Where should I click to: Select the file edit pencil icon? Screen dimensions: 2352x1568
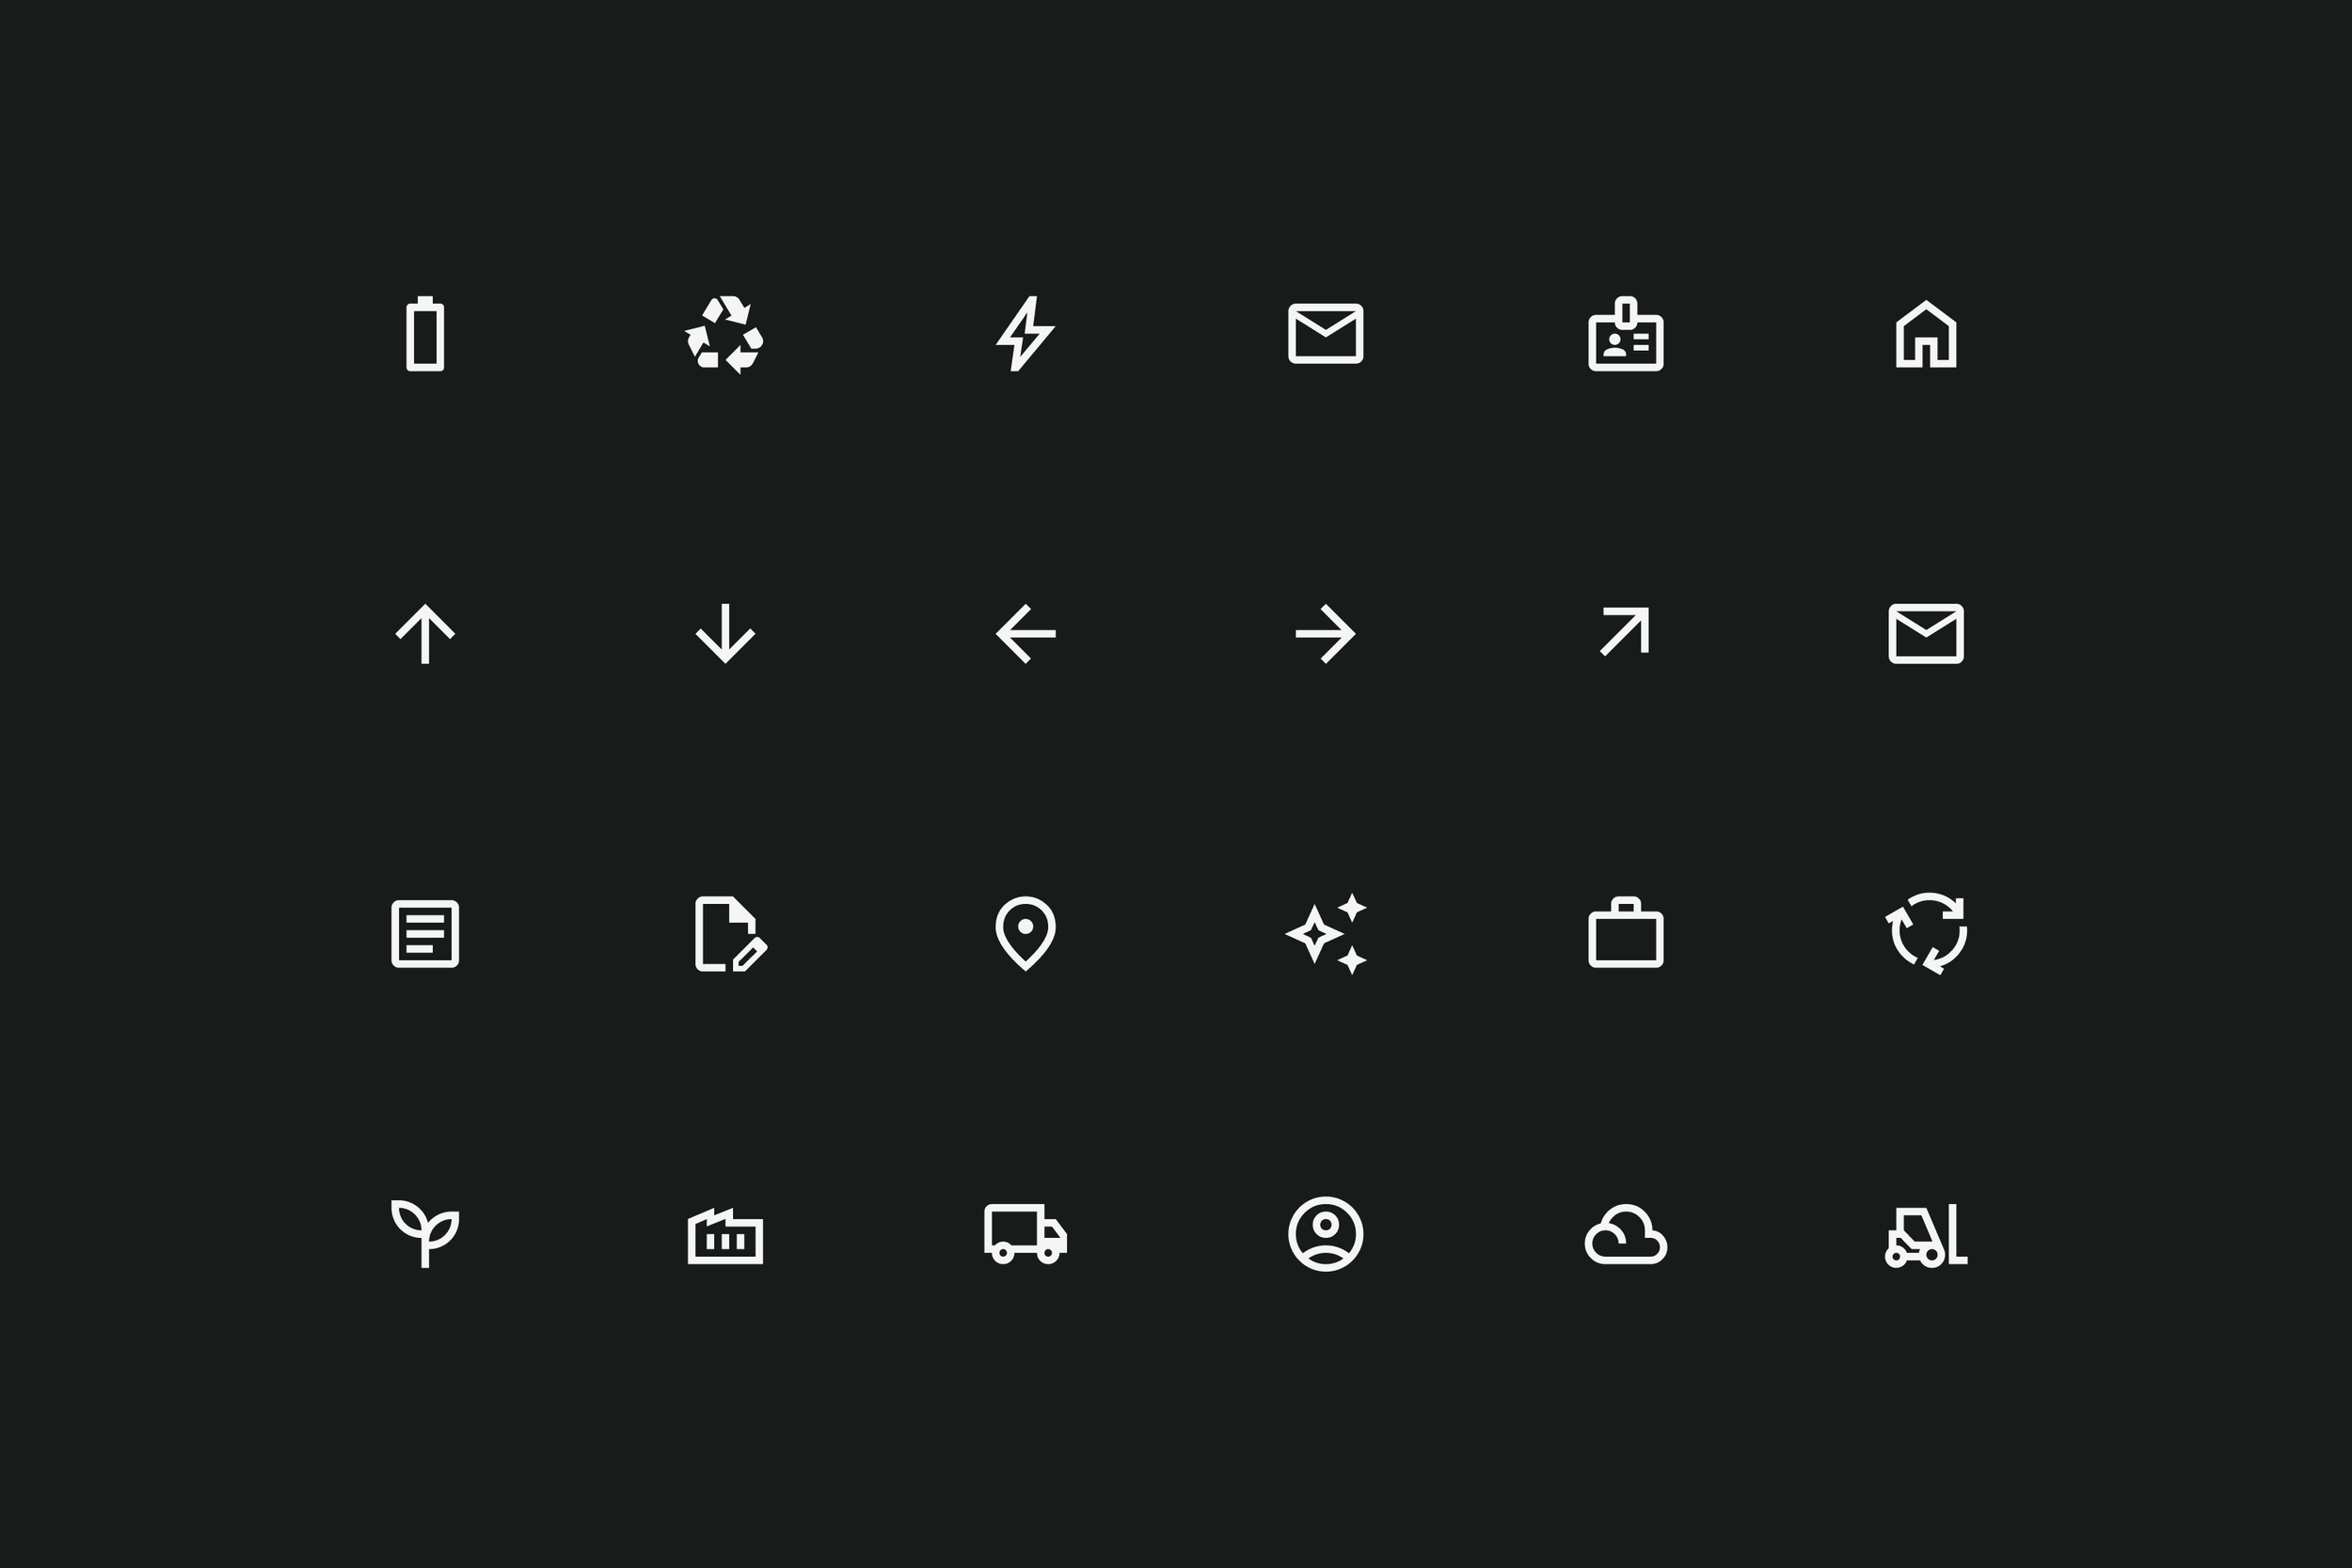pyautogui.click(x=731, y=934)
